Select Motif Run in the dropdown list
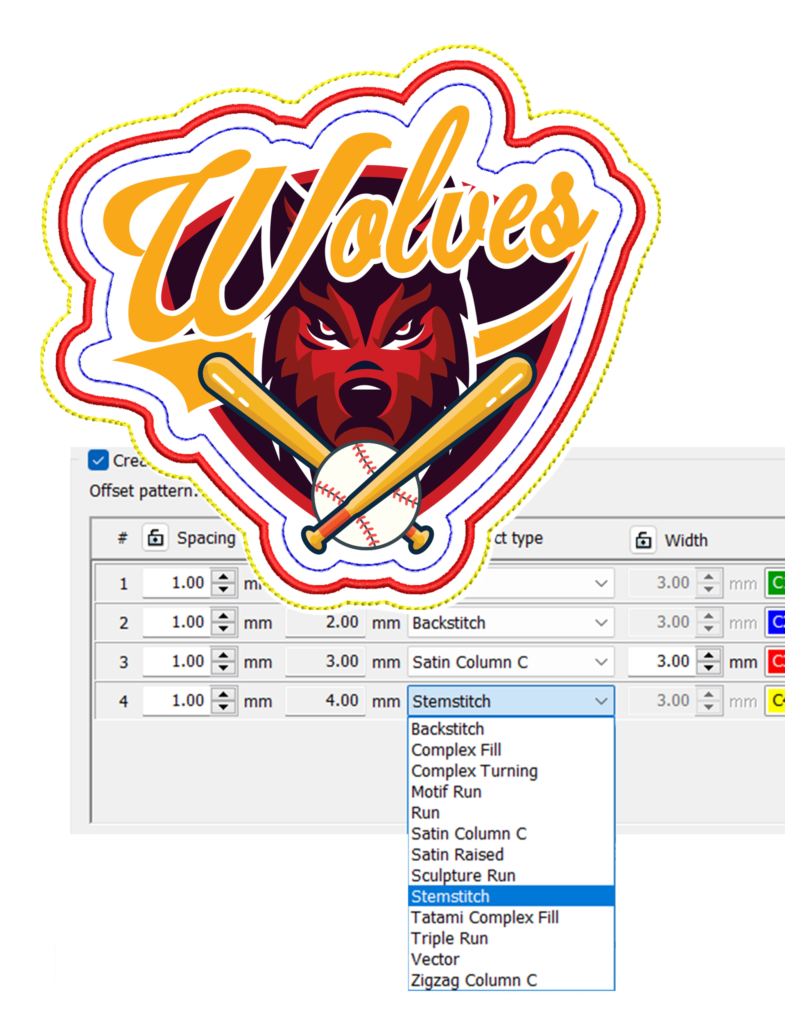This screenshot has width=785, height=1024. click(446, 791)
